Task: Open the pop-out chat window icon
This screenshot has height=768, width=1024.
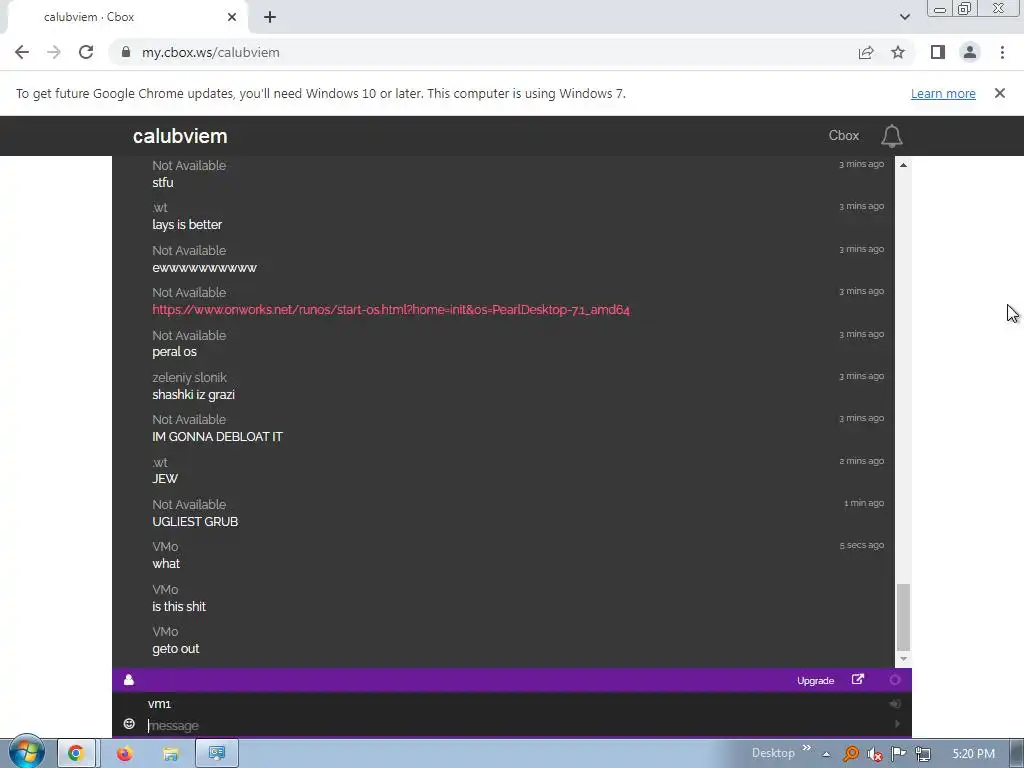Action: click(x=858, y=680)
